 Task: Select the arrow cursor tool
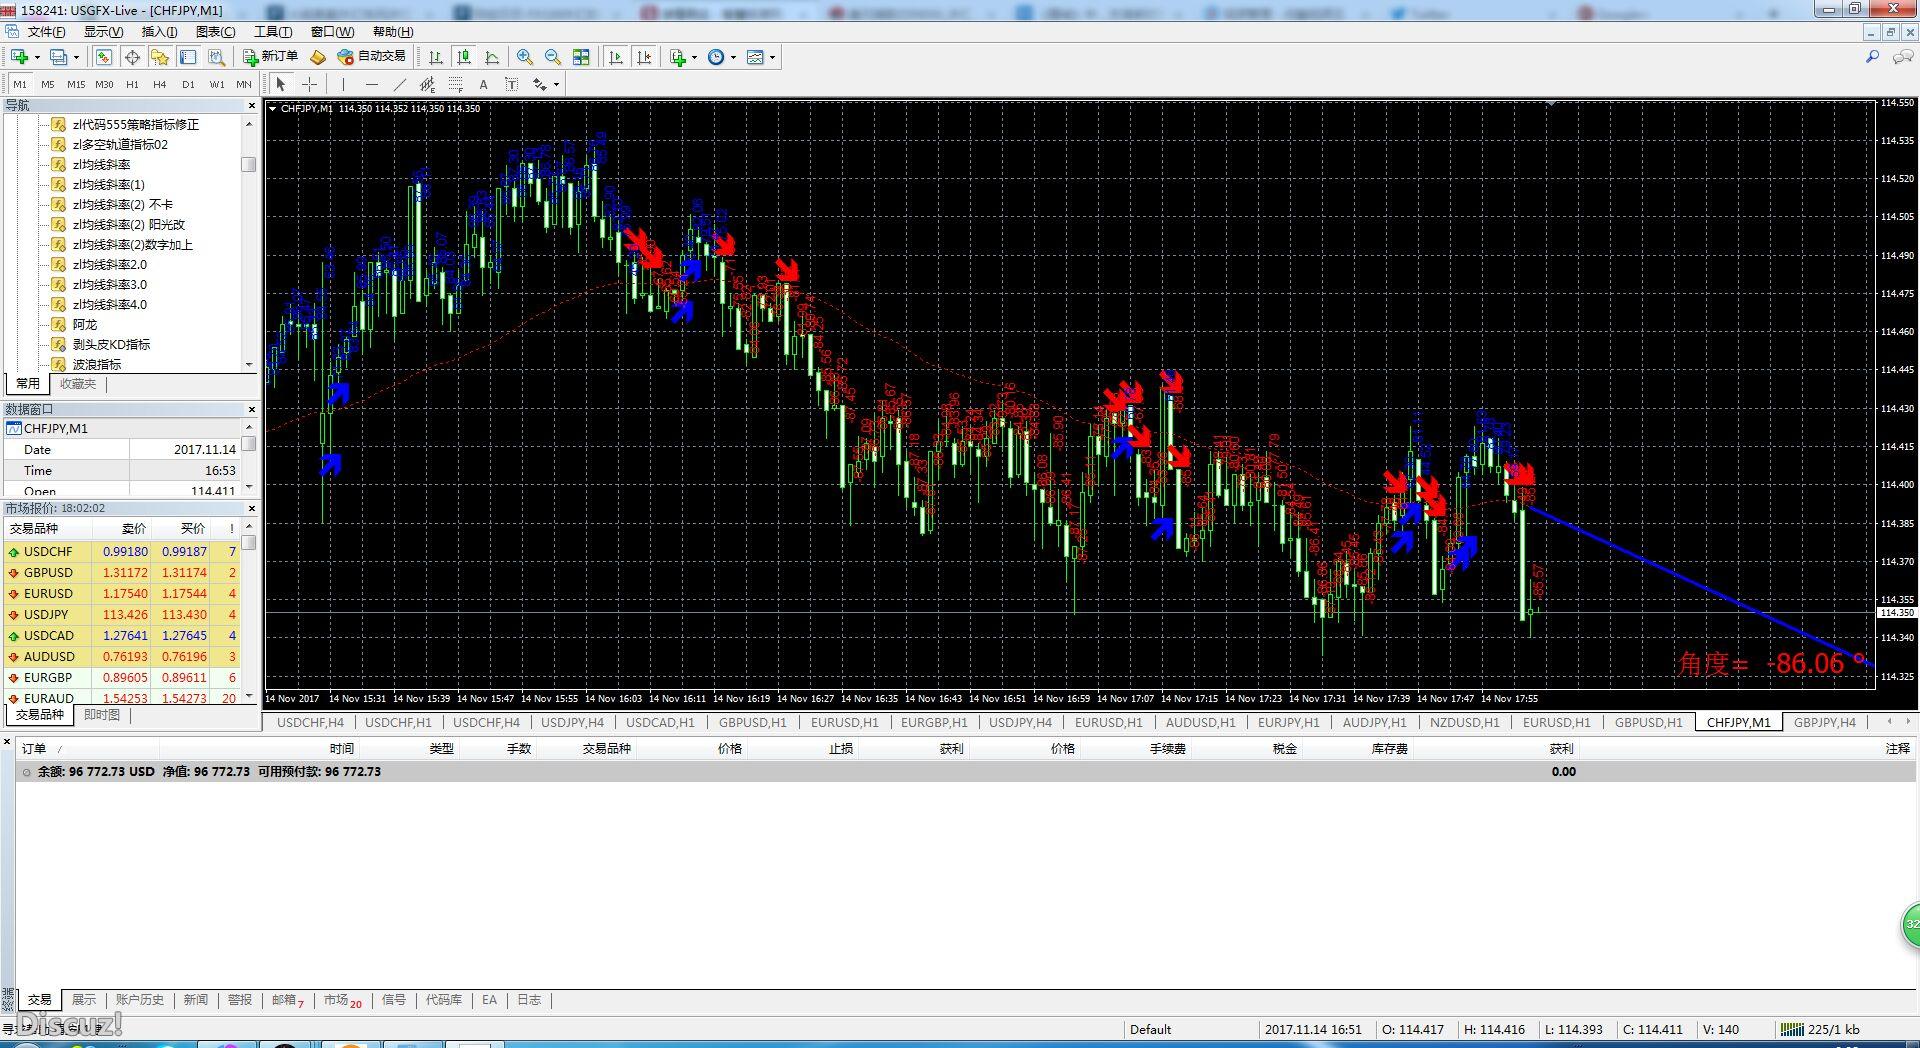(x=281, y=84)
